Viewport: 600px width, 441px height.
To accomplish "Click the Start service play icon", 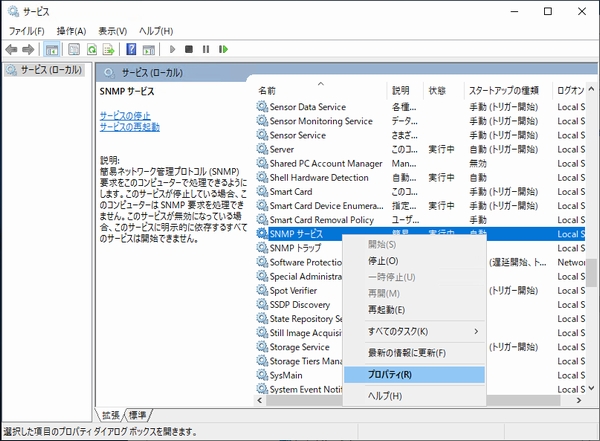I will pos(172,49).
